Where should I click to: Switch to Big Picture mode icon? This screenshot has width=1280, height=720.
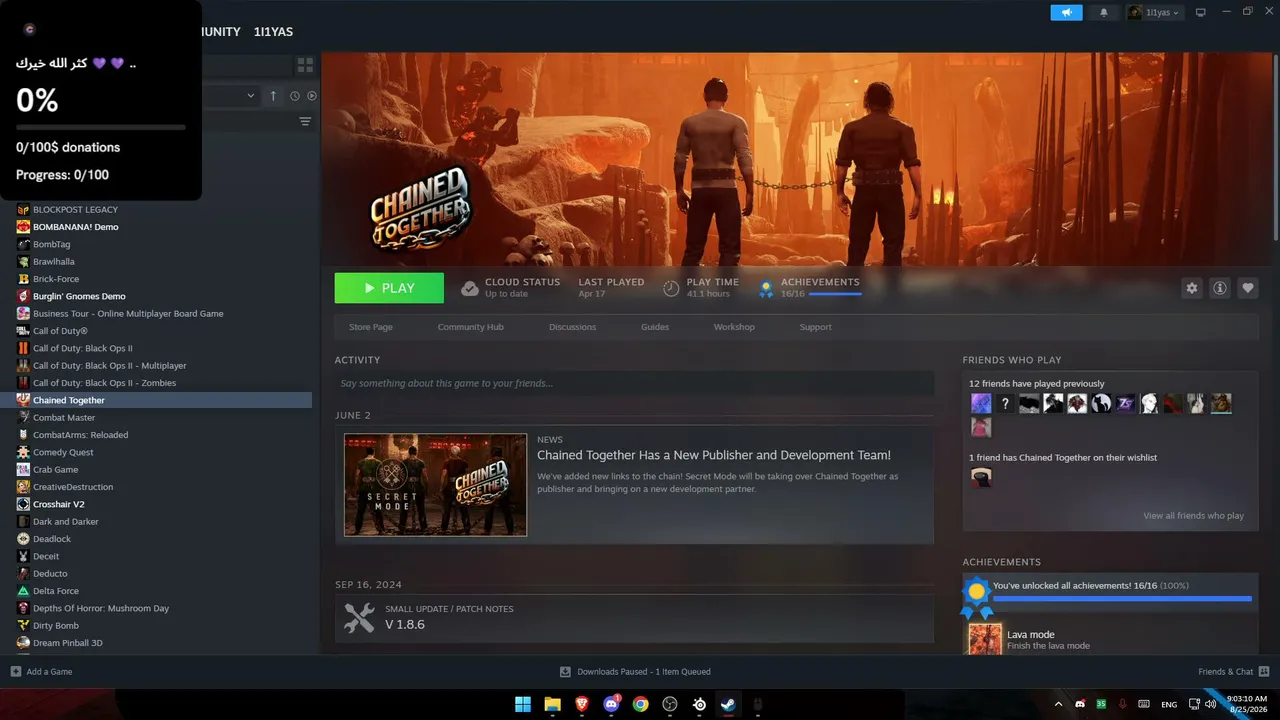(x=1201, y=13)
